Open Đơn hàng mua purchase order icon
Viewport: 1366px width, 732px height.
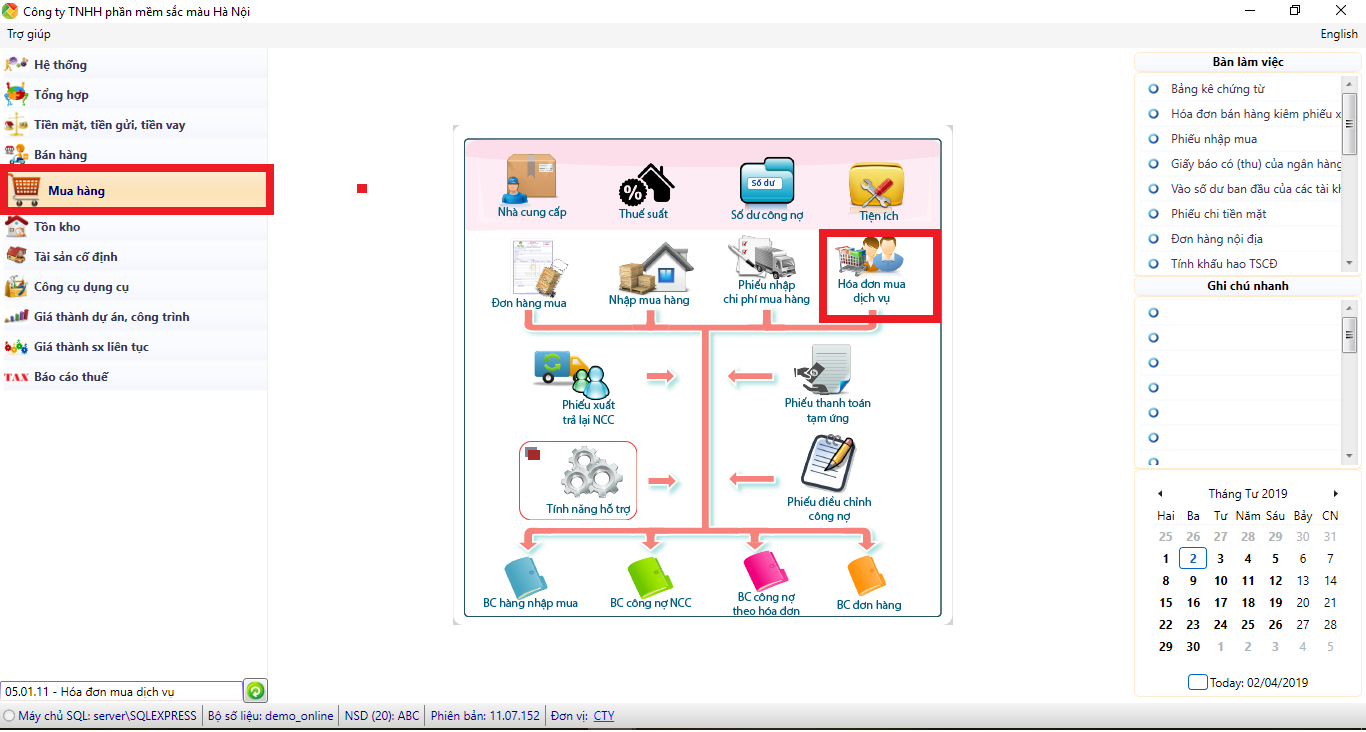(x=529, y=270)
